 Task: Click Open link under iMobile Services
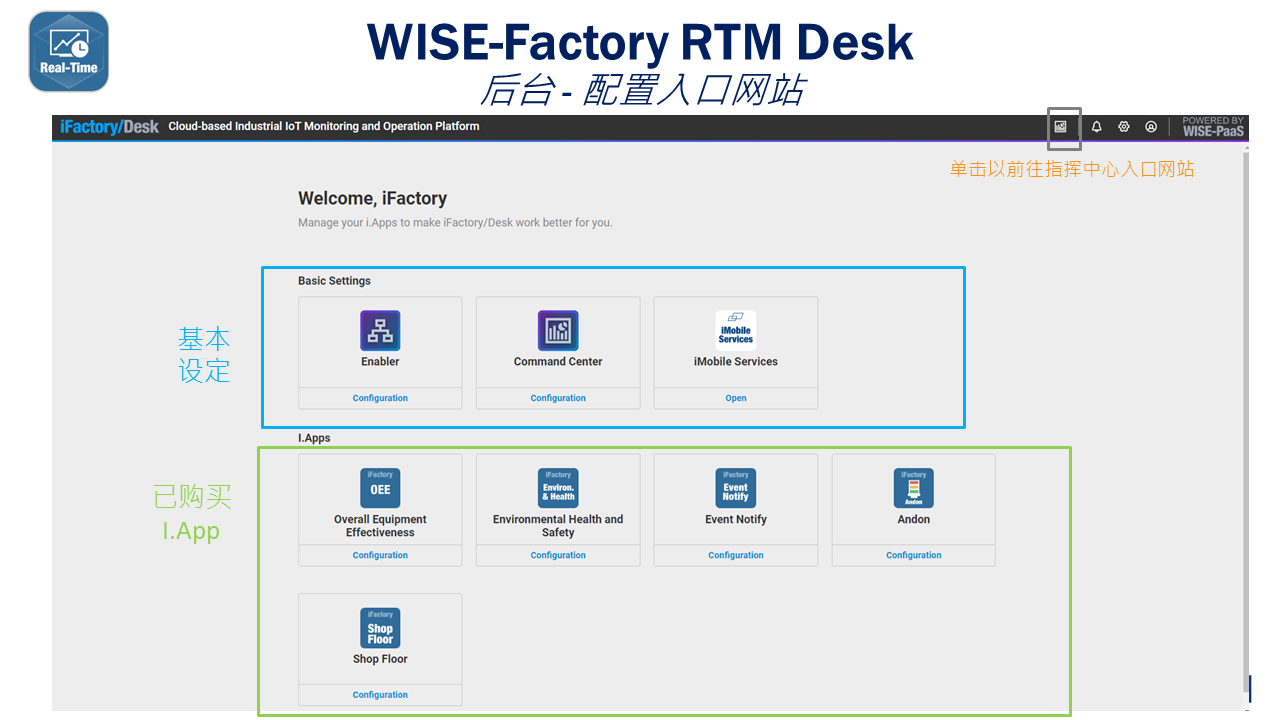point(736,398)
